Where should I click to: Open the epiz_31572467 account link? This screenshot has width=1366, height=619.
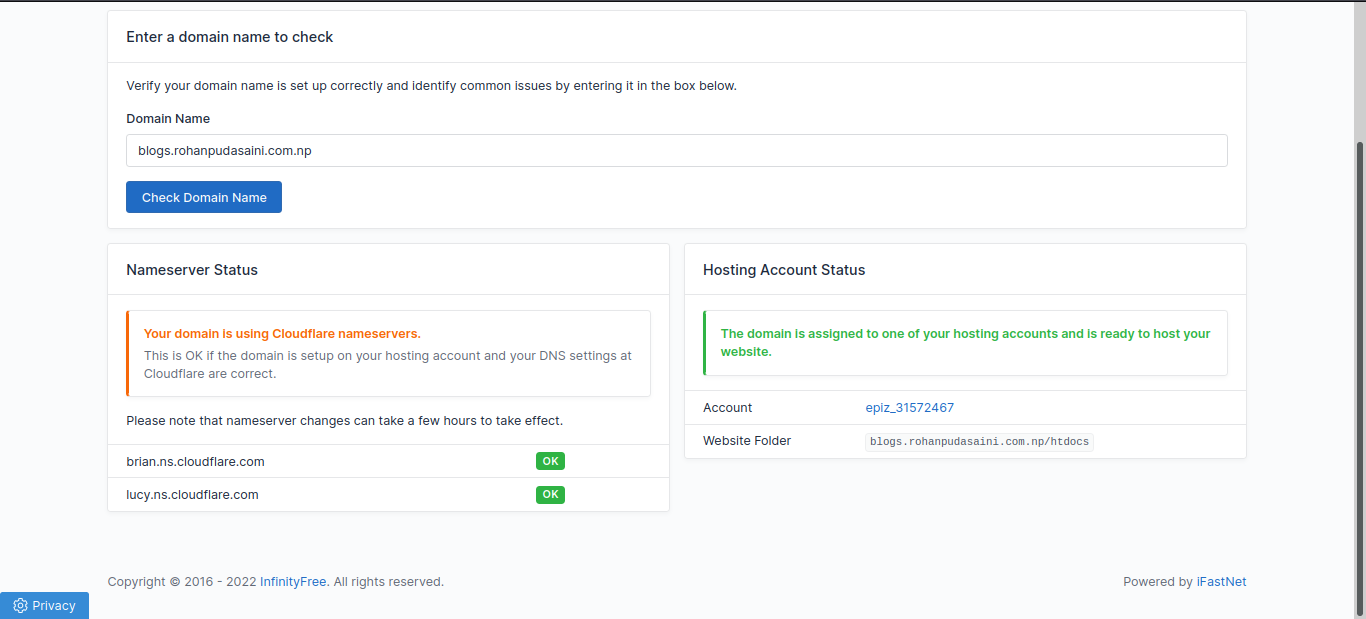pos(909,407)
